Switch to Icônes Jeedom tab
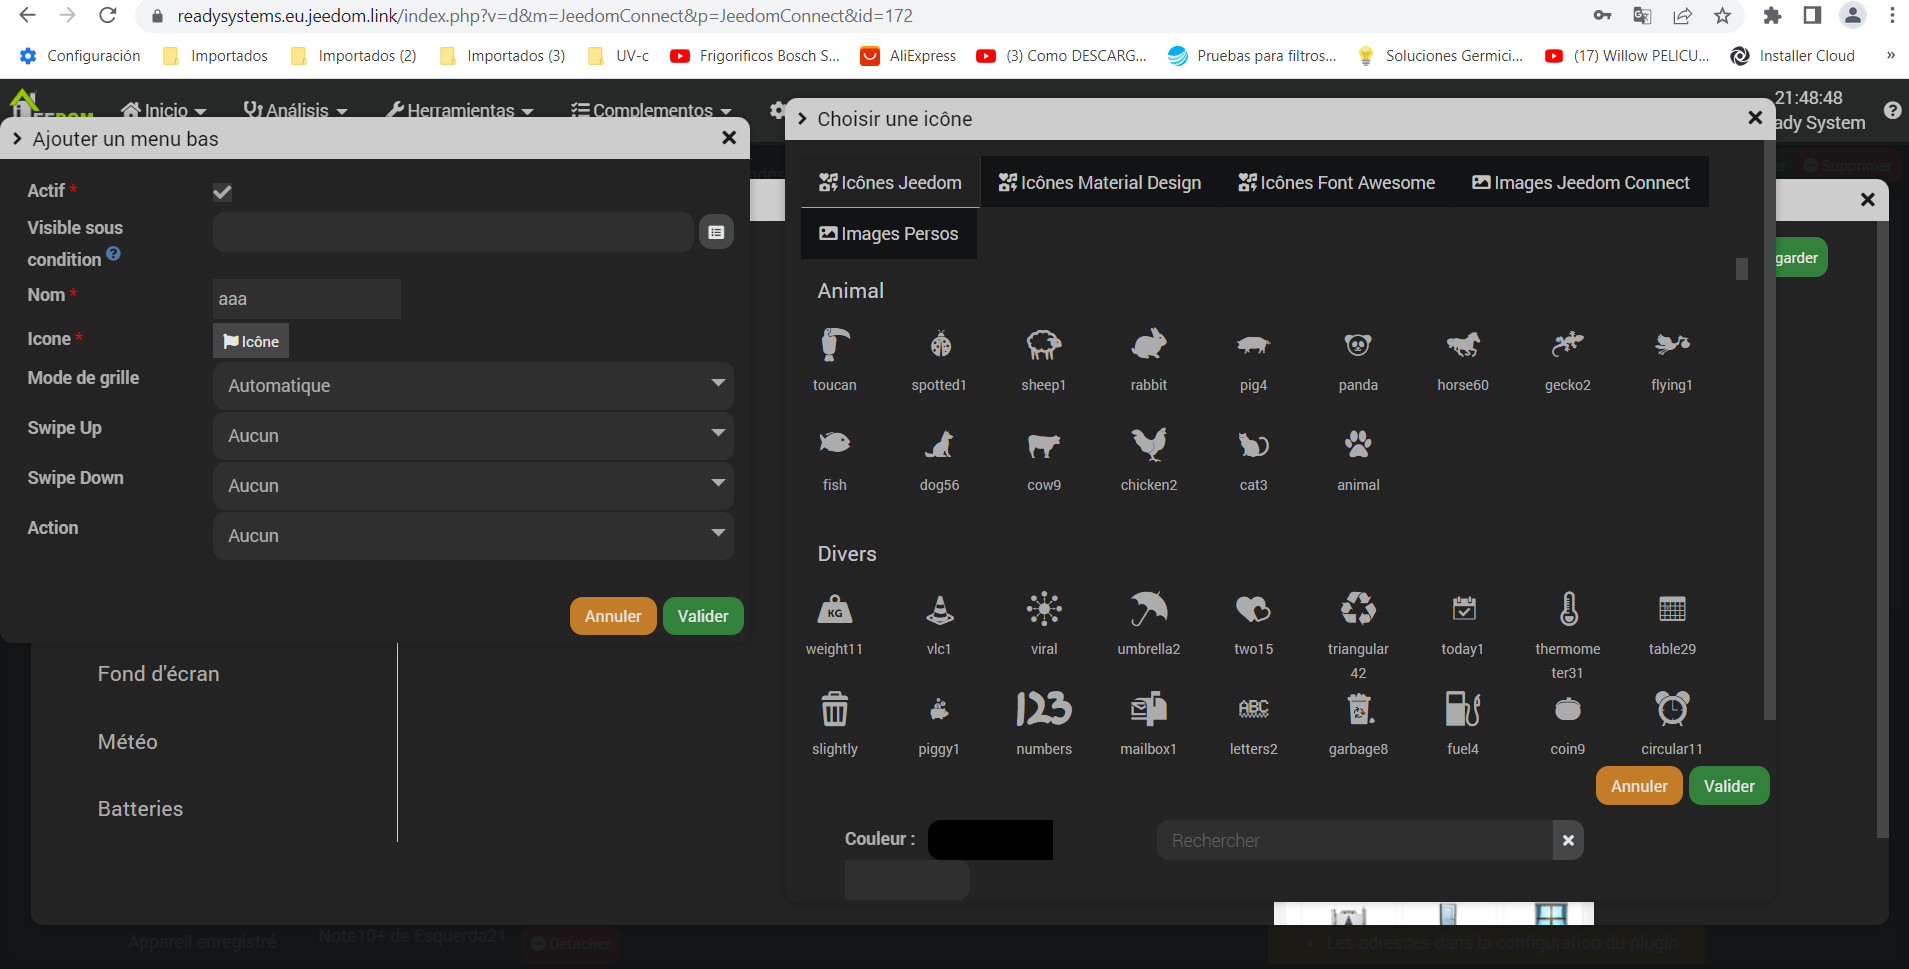The width and height of the screenshot is (1909, 969). pyautogui.click(x=890, y=182)
